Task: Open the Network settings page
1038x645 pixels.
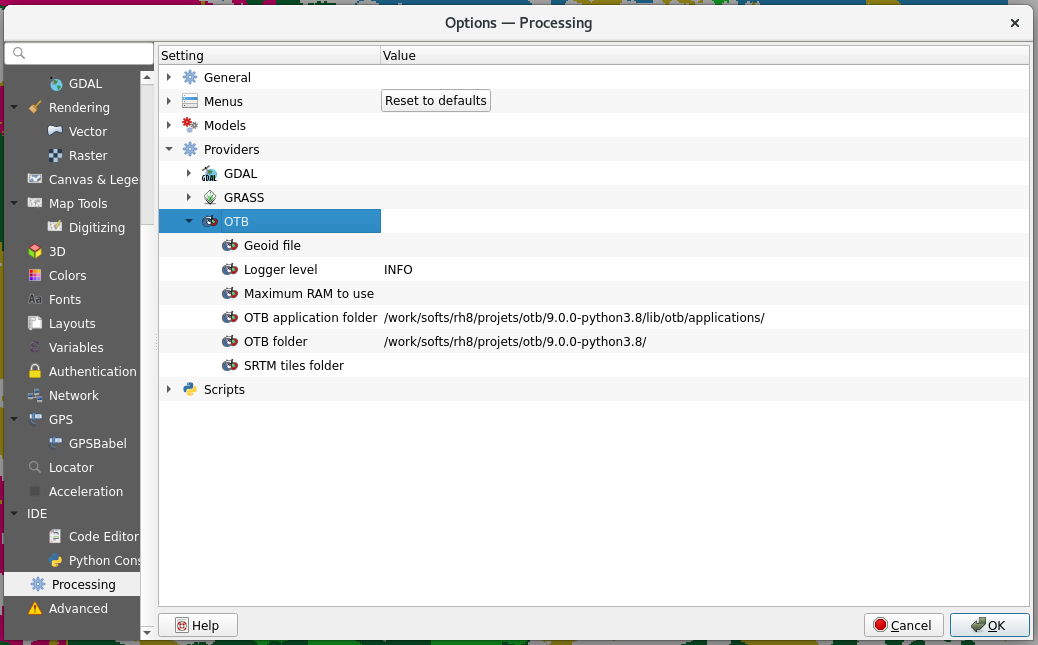Action: 73,395
